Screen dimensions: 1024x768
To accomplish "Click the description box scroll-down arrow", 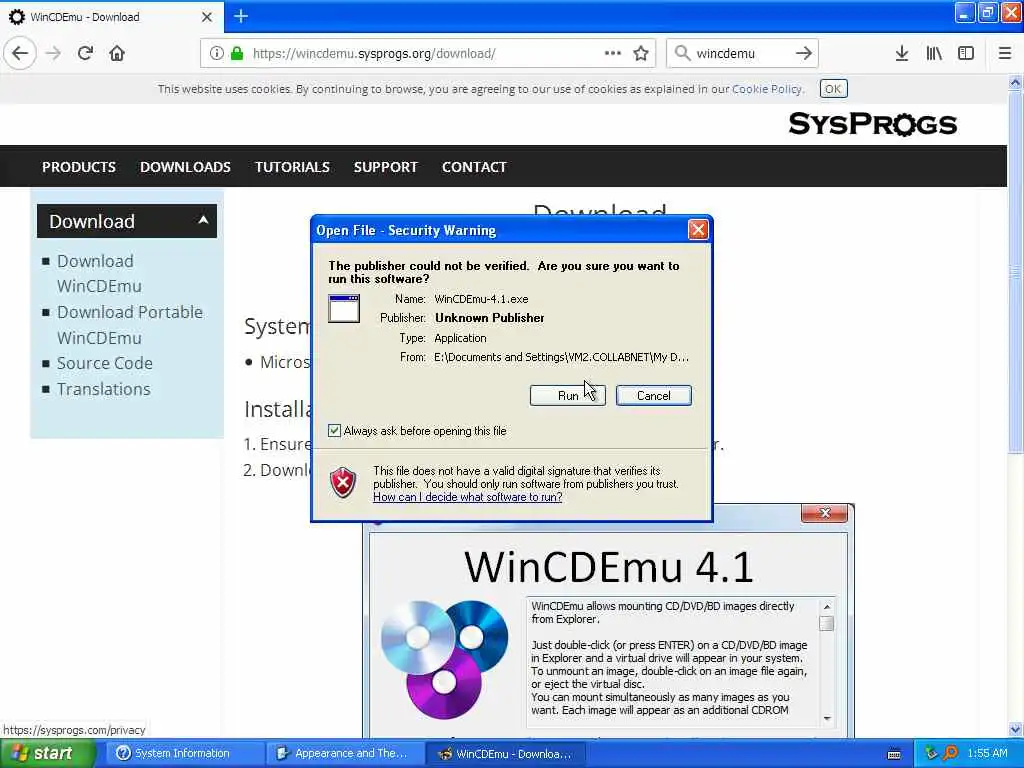I will (x=827, y=718).
